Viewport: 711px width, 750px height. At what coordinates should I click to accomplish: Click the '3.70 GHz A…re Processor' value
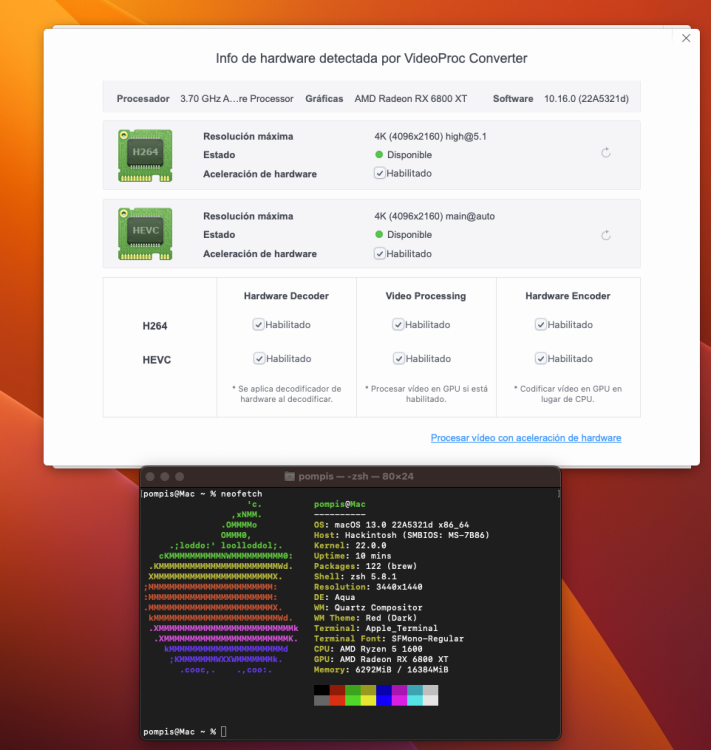click(237, 99)
